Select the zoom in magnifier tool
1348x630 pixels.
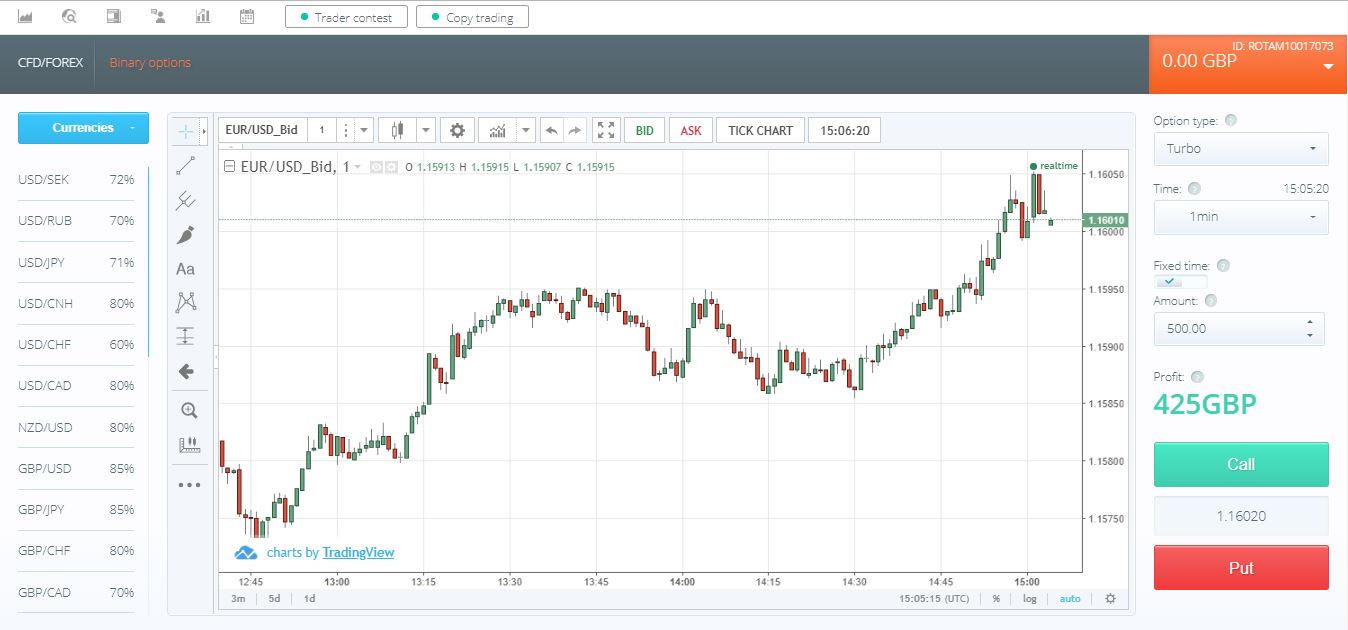pos(188,410)
